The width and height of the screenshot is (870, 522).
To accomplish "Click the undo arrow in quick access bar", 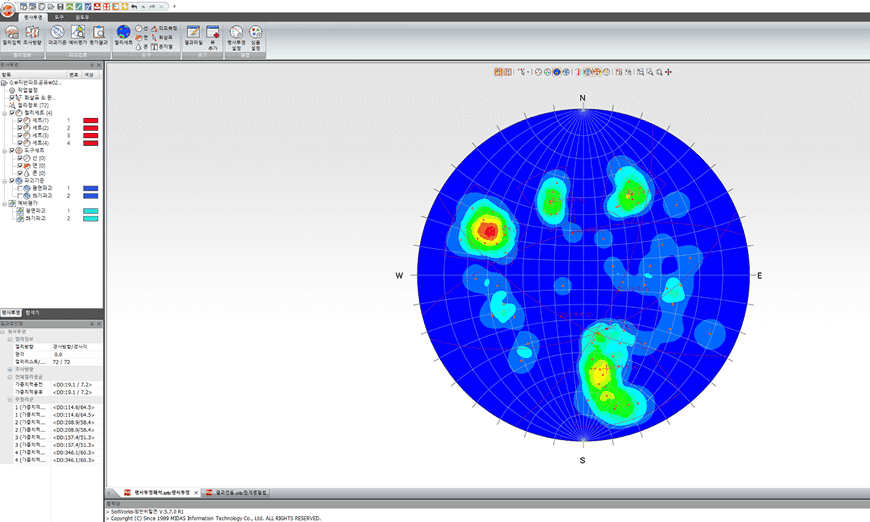I will 134,7.
